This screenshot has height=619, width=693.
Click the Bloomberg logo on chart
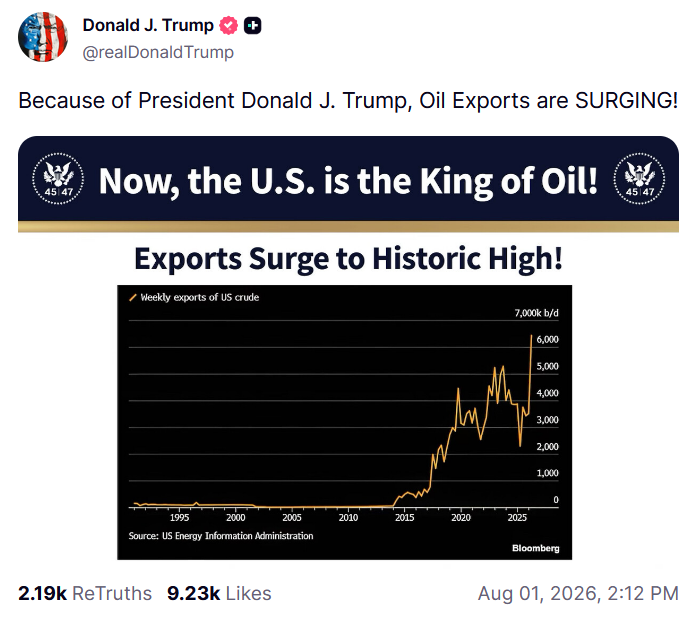tap(536, 548)
